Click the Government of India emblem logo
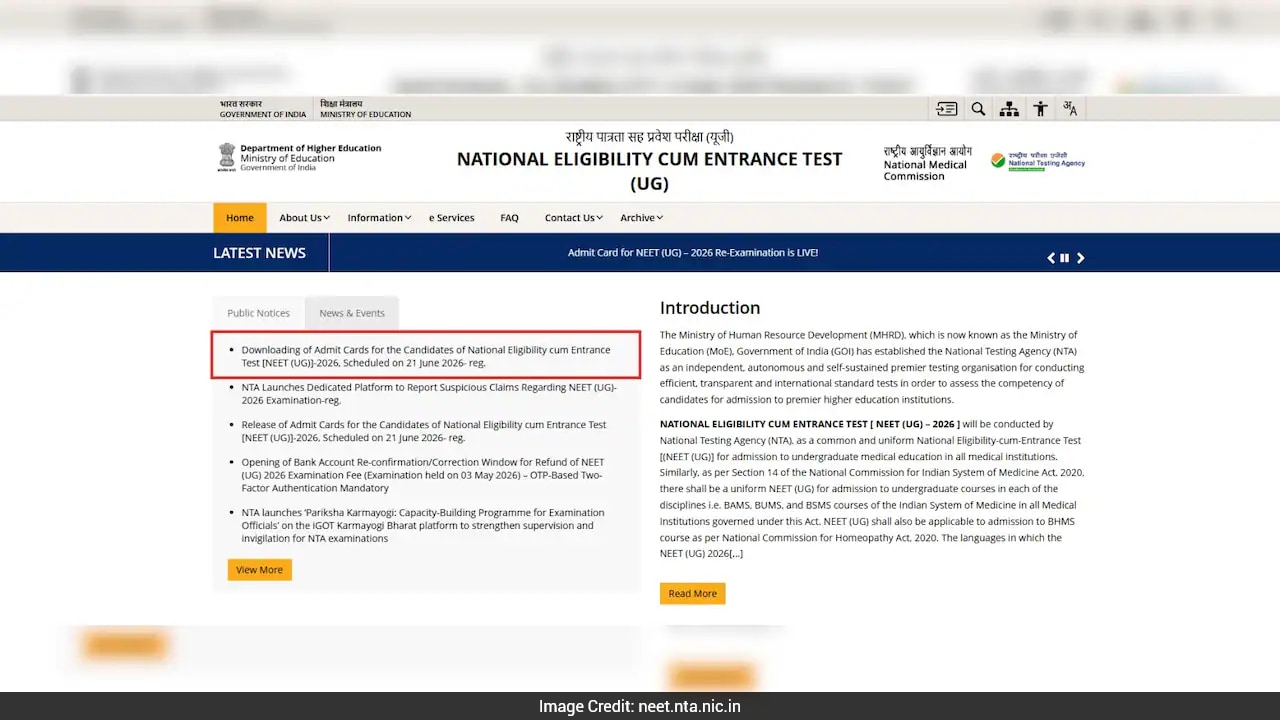 (x=227, y=157)
